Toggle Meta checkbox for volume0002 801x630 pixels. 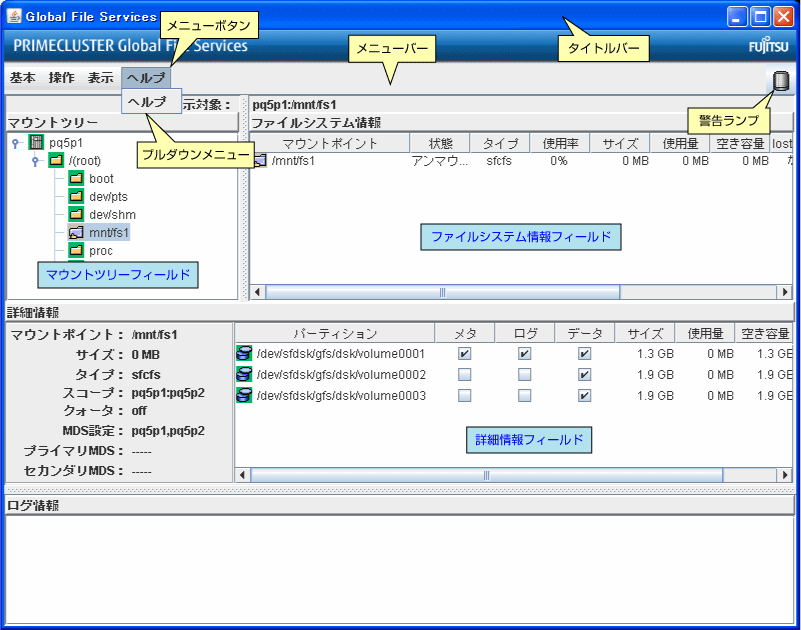464,375
